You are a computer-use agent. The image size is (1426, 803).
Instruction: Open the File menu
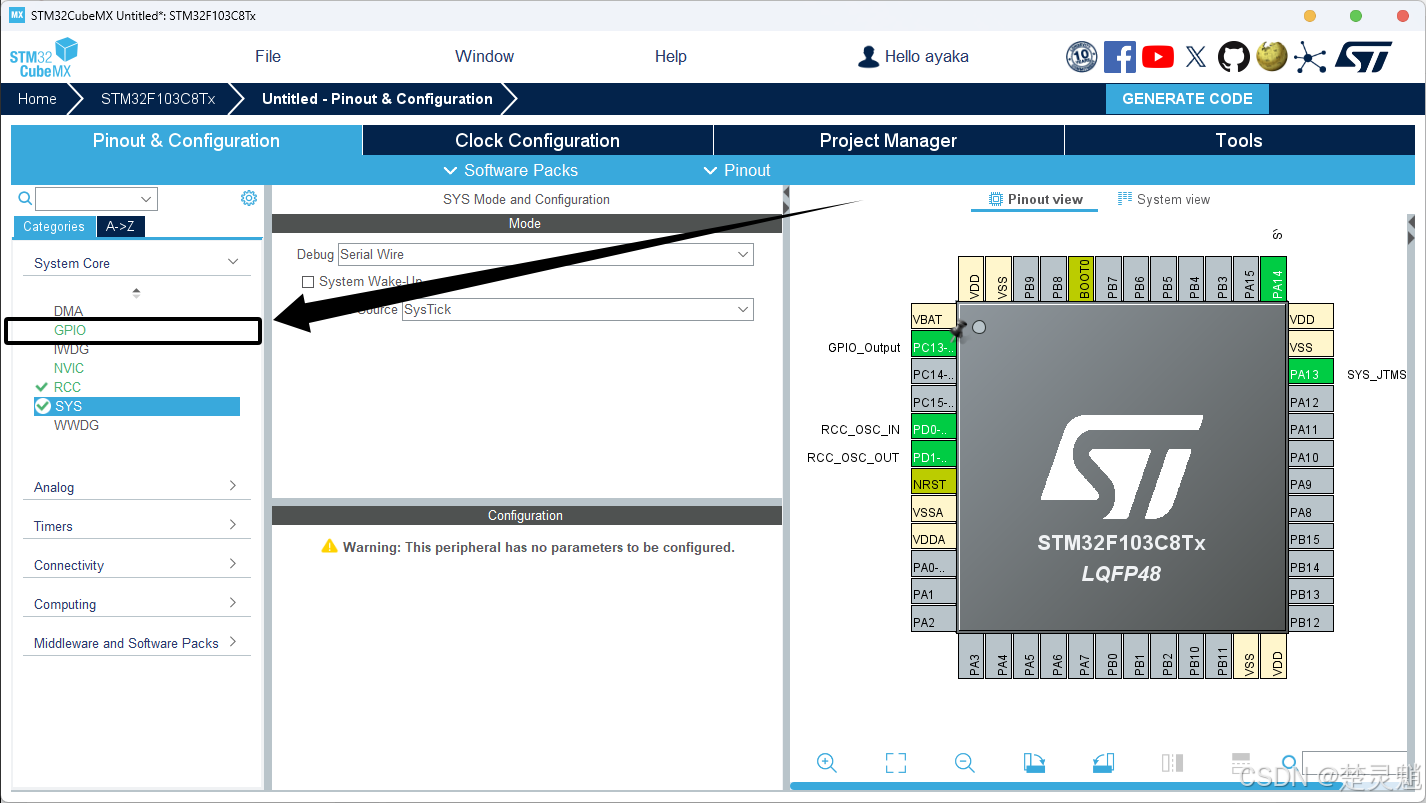point(268,56)
